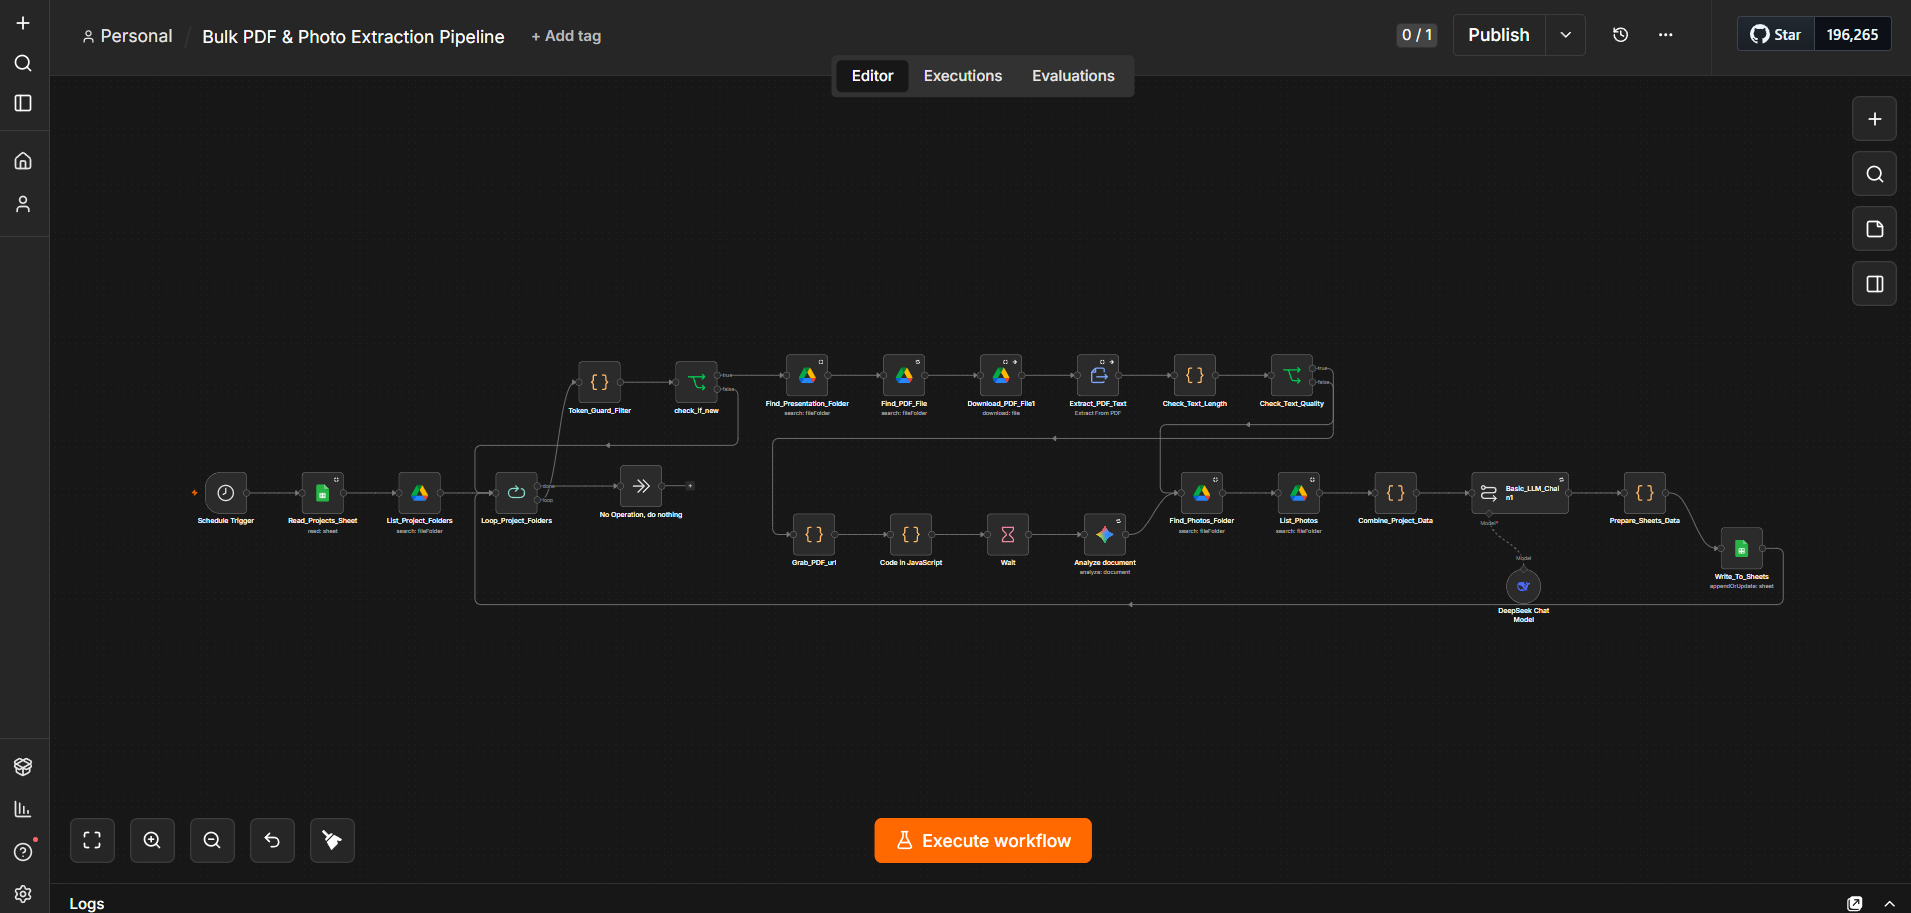Tidy up workflow nodes
Image resolution: width=1911 pixels, height=913 pixels.
[x=332, y=840]
